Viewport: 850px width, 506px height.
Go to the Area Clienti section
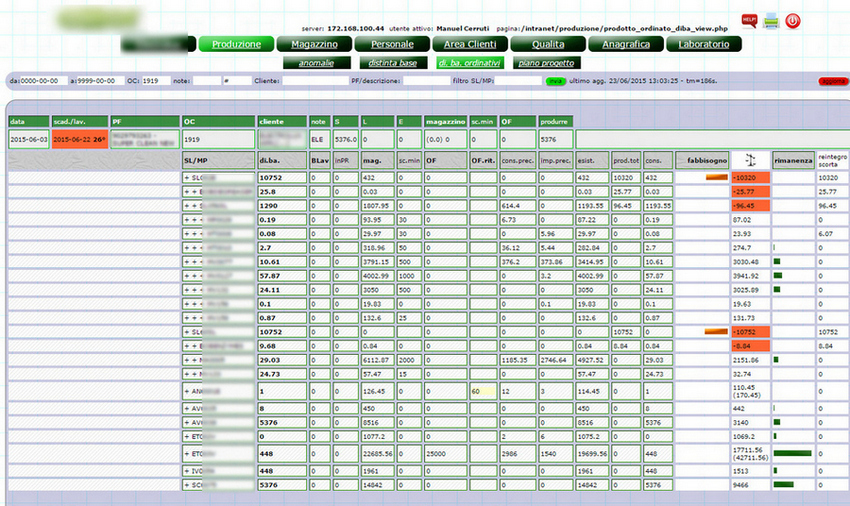pyautogui.click(x=468, y=44)
